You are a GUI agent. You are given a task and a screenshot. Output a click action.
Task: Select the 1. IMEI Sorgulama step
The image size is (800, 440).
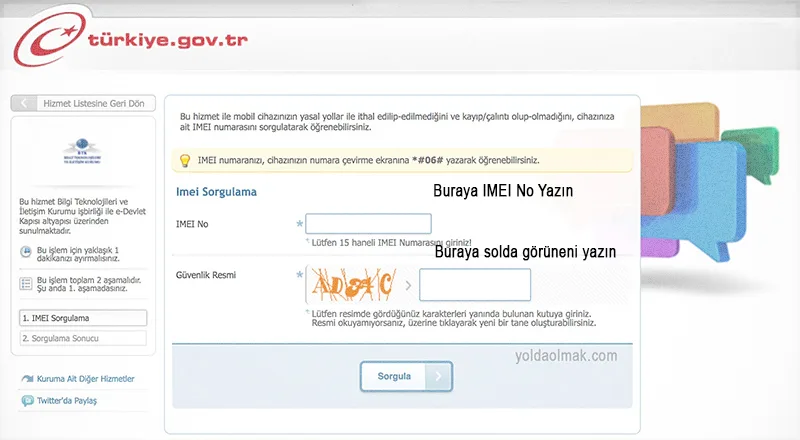(82, 318)
